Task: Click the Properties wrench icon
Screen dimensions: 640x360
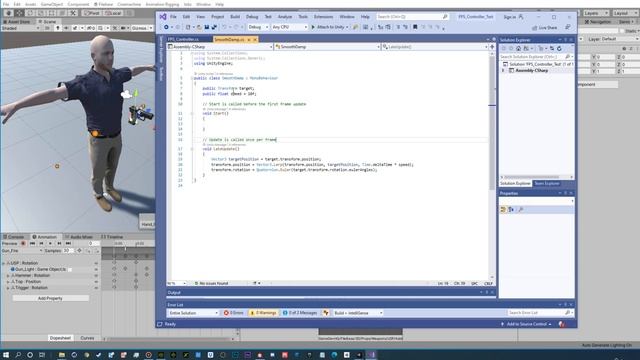Action: [x=520, y=209]
